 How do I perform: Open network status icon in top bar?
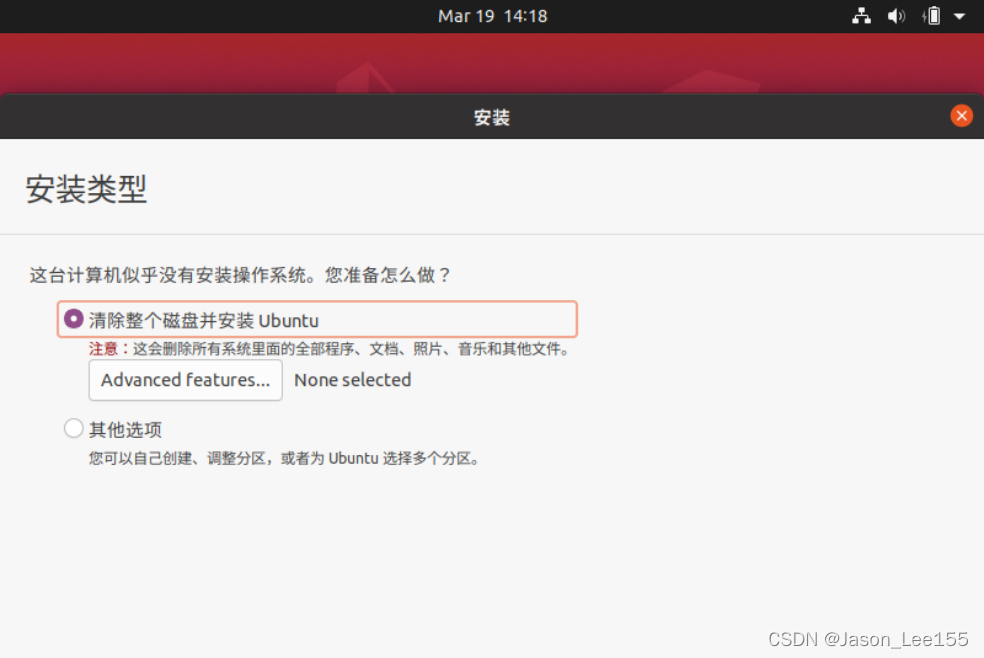point(861,16)
